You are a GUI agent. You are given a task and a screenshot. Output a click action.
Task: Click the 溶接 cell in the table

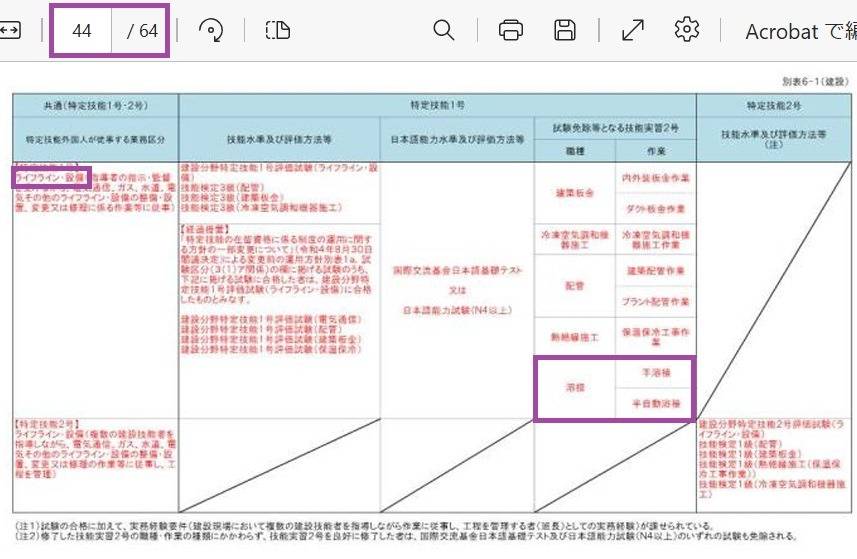(x=573, y=386)
